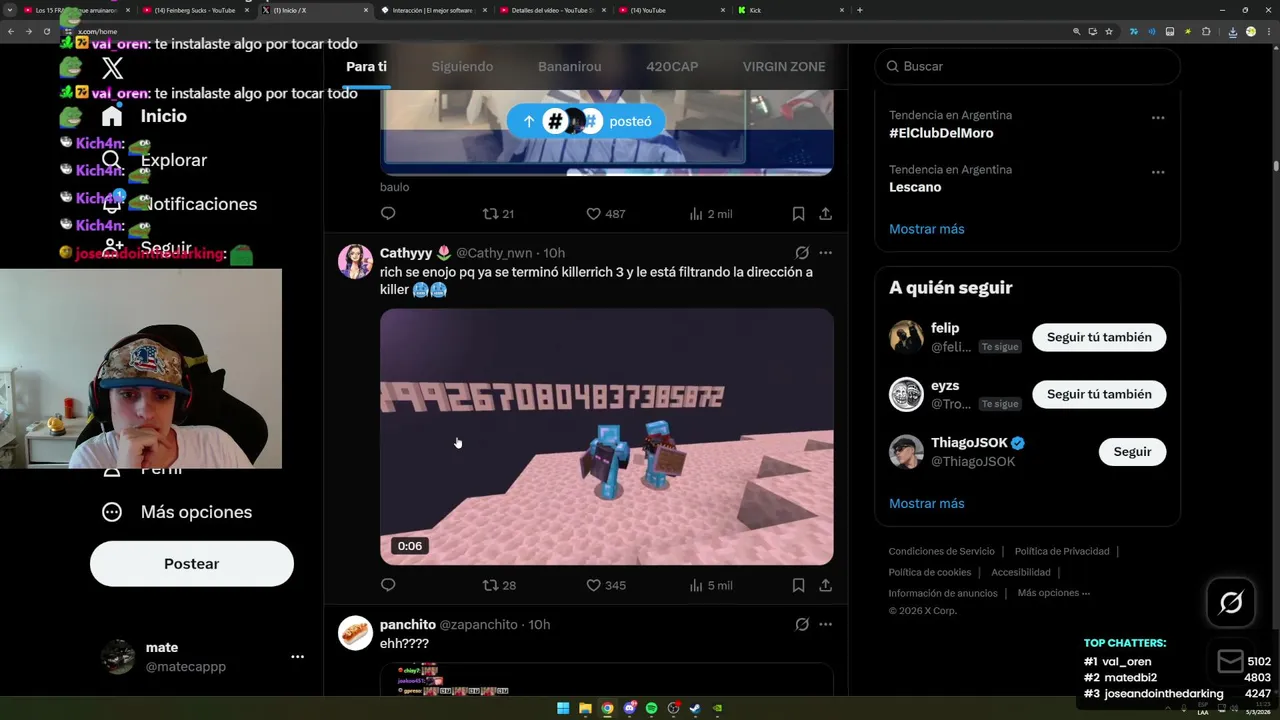Open Steam from taskbar

695,708
